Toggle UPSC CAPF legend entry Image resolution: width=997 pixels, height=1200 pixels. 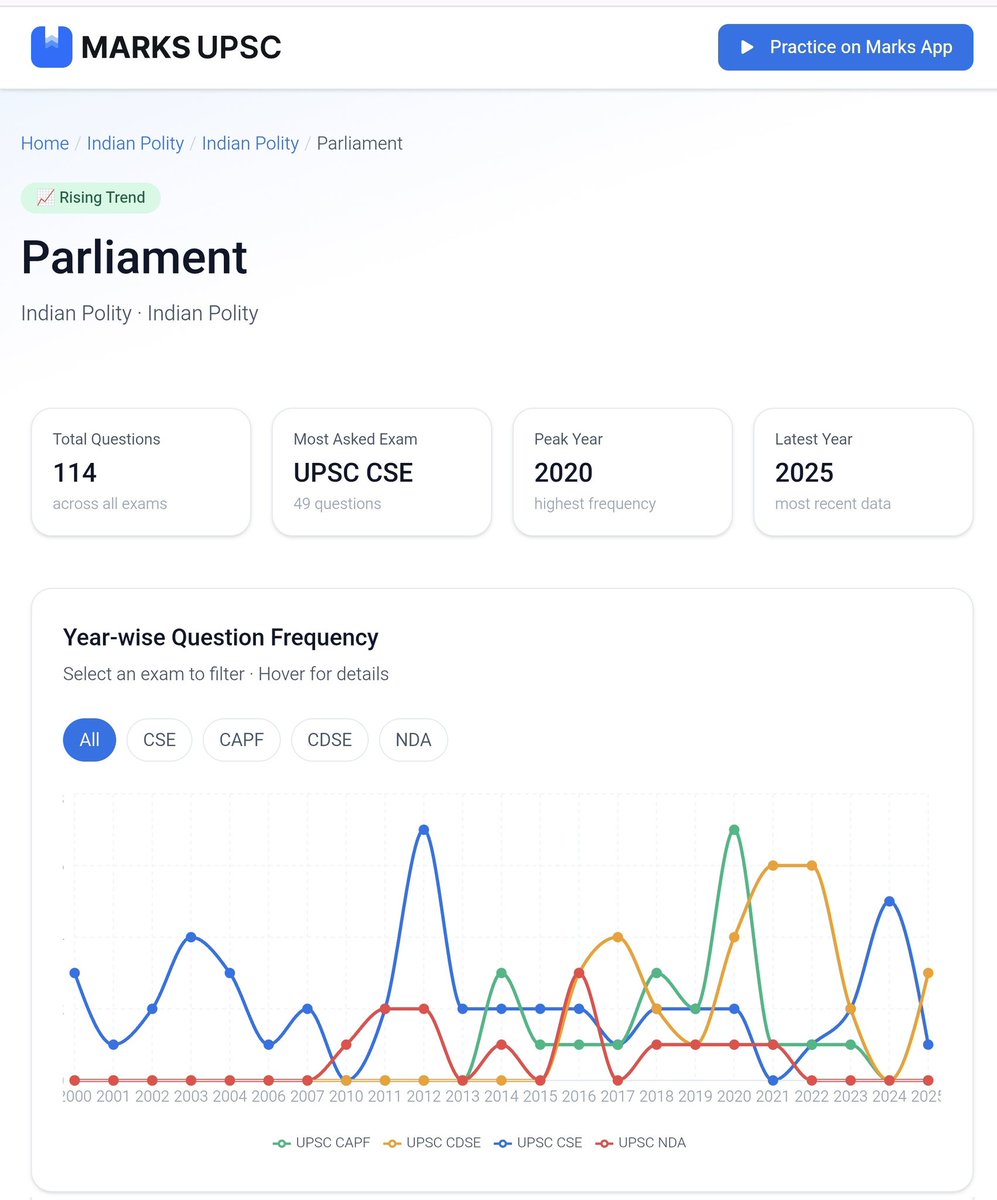click(x=322, y=1142)
